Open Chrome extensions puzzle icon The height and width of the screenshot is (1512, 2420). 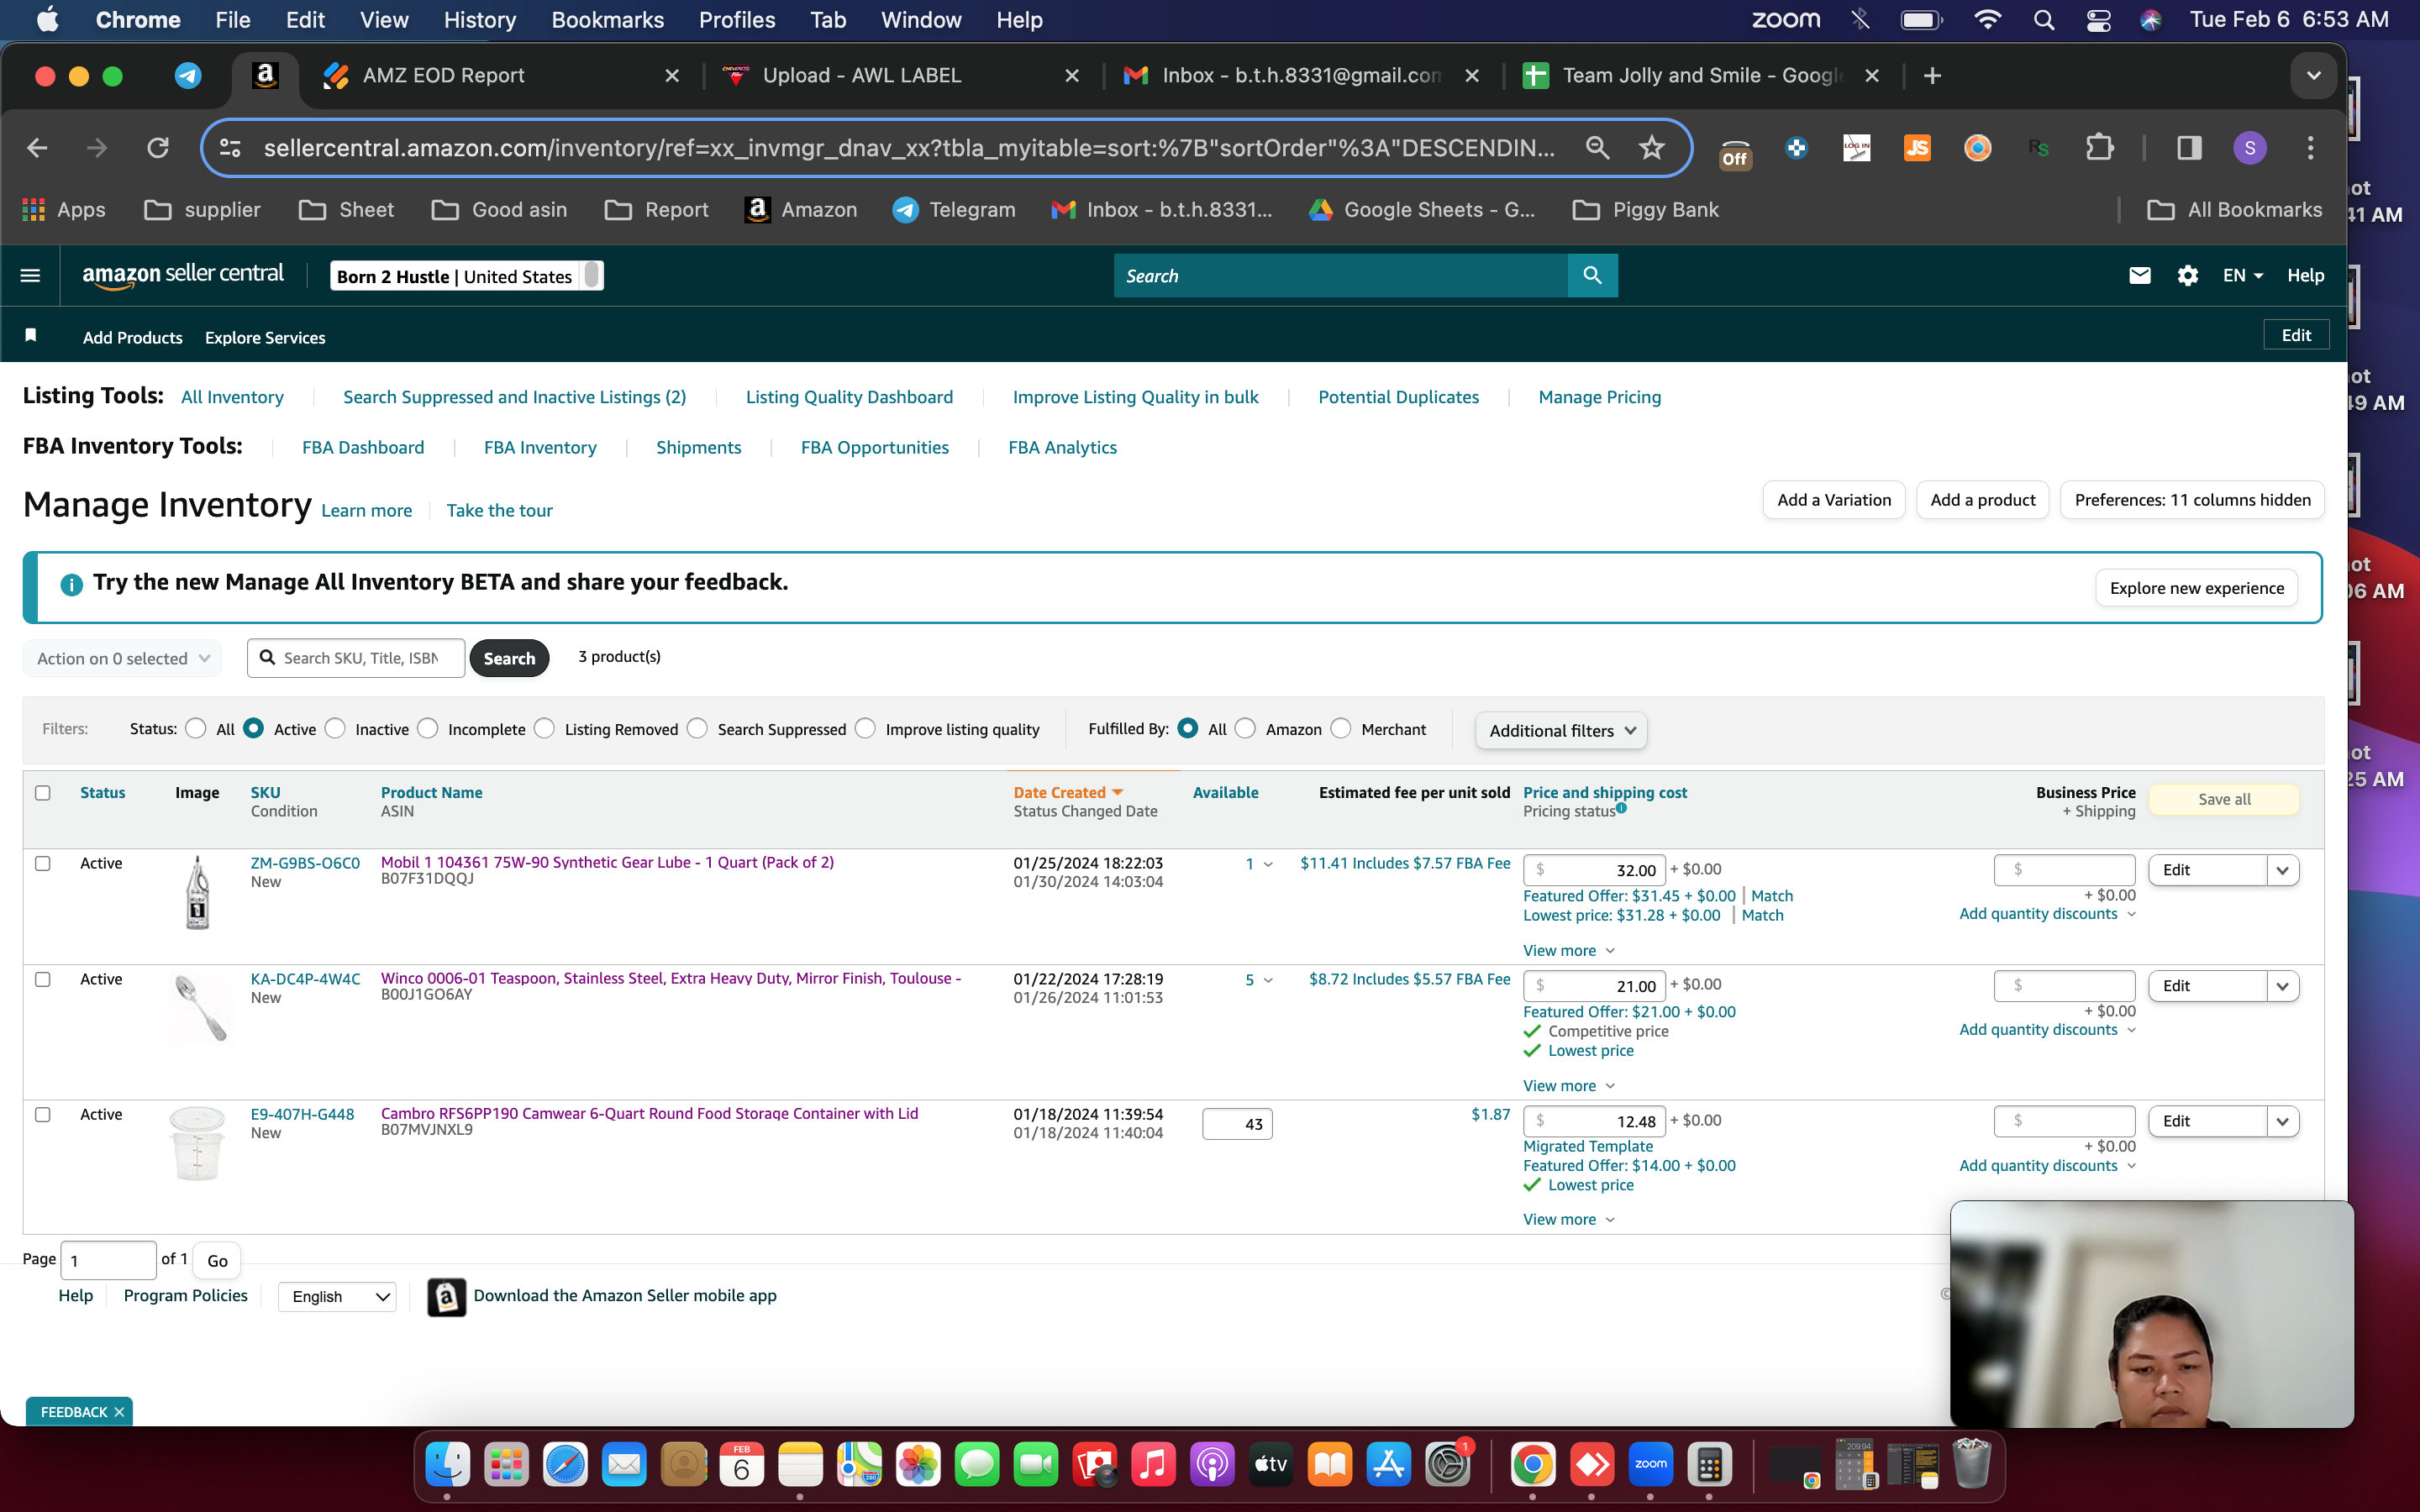(2099, 148)
